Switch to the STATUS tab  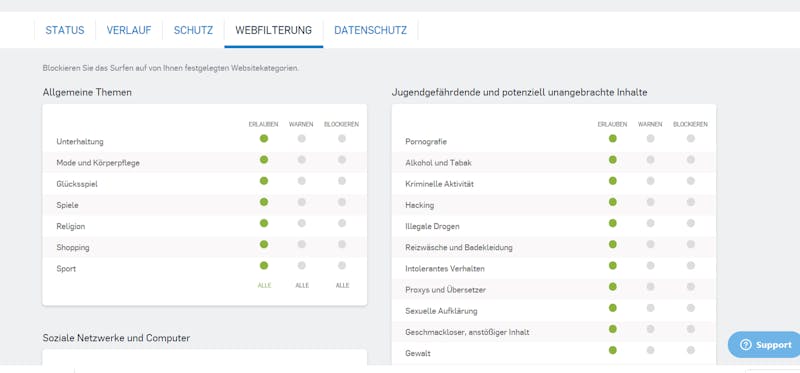tap(65, 30)
